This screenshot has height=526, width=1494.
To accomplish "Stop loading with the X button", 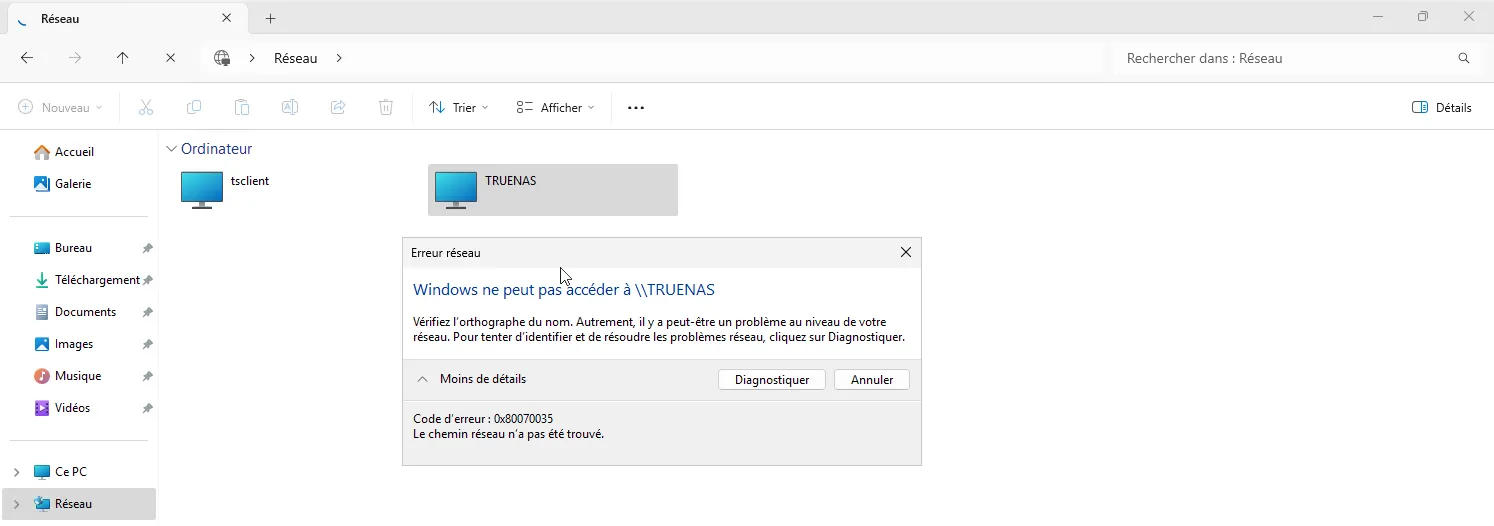I will click(x=171, y=58).
